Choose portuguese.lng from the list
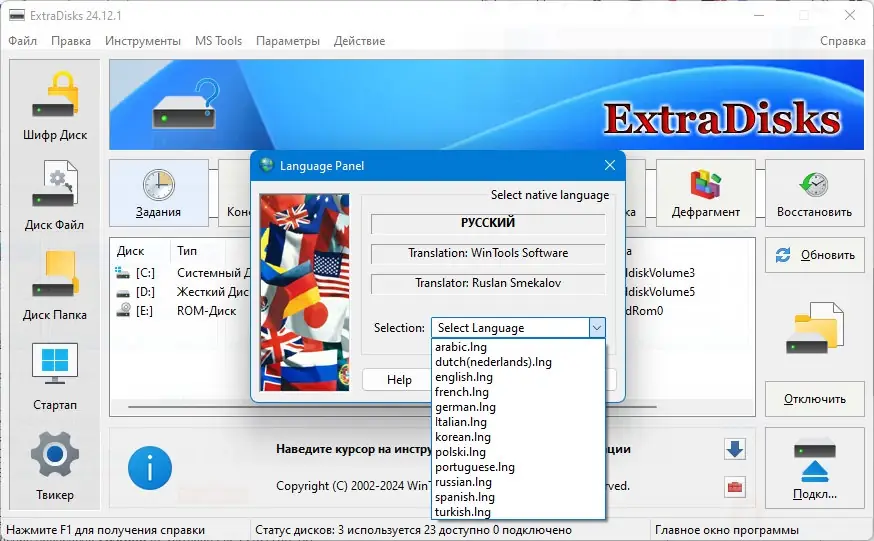This screenshot has width=874, height=541. (518, 467)
